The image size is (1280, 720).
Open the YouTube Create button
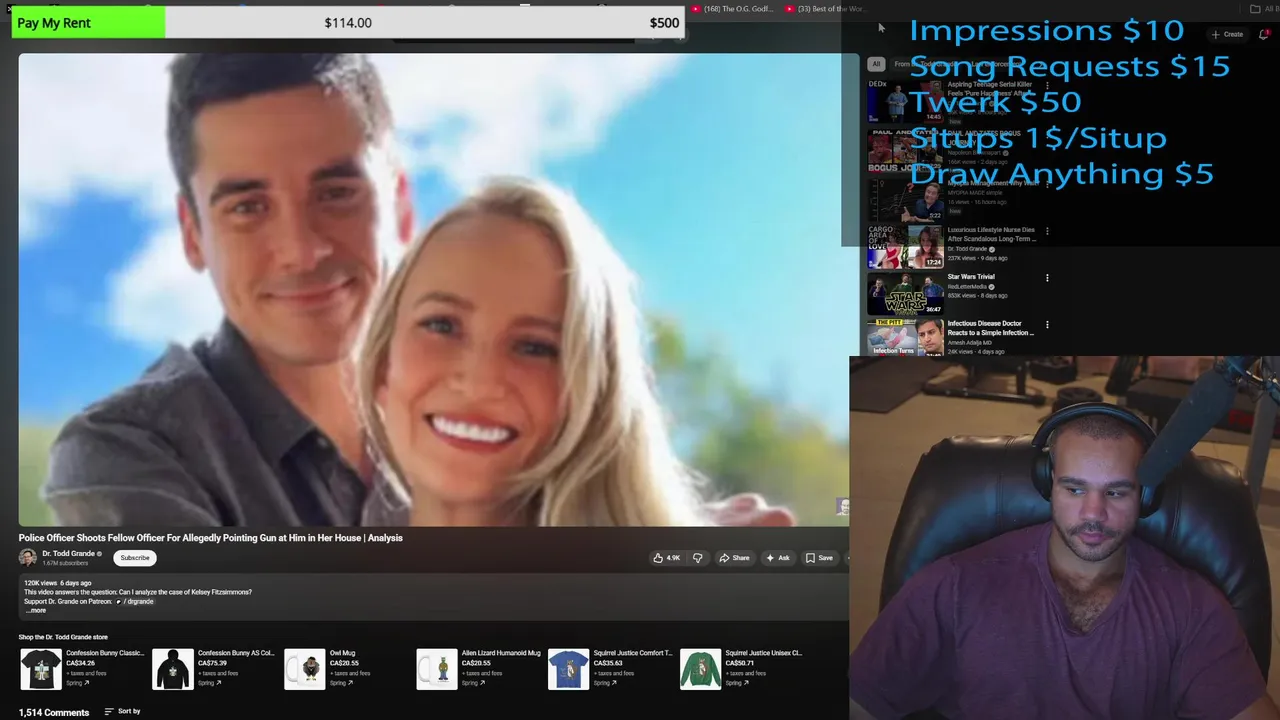point(1227,34)
